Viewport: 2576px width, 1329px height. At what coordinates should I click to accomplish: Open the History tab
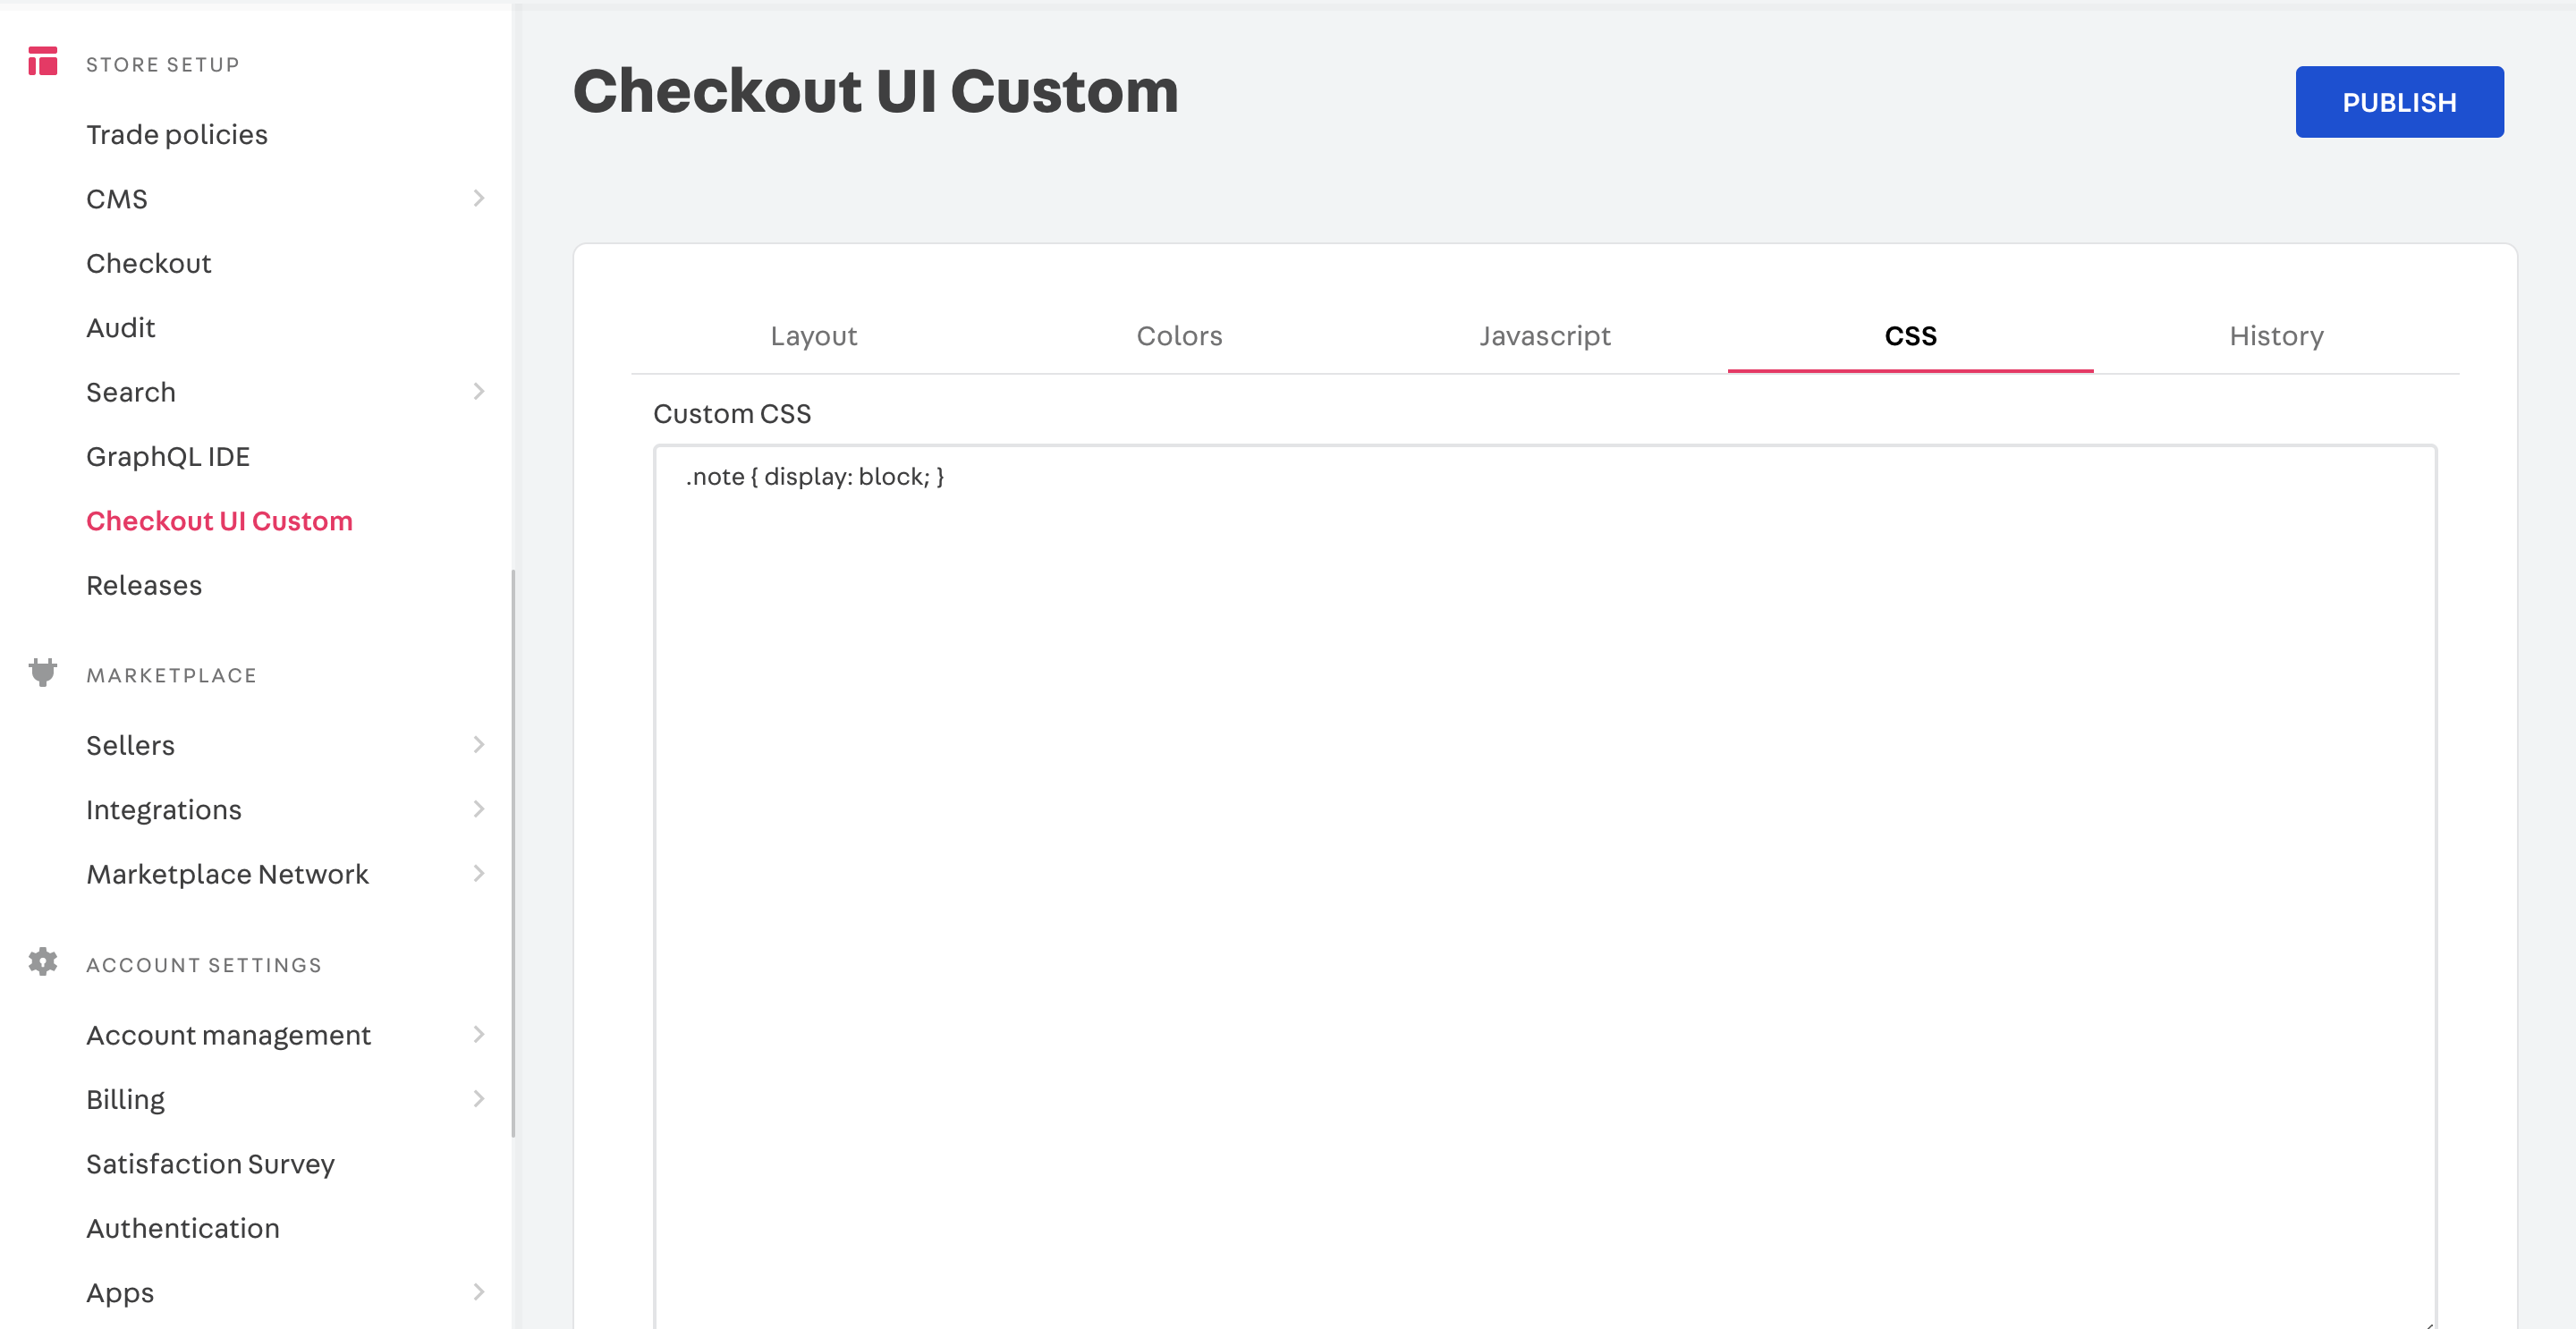pyautogui.click(x=2276, y=336)
